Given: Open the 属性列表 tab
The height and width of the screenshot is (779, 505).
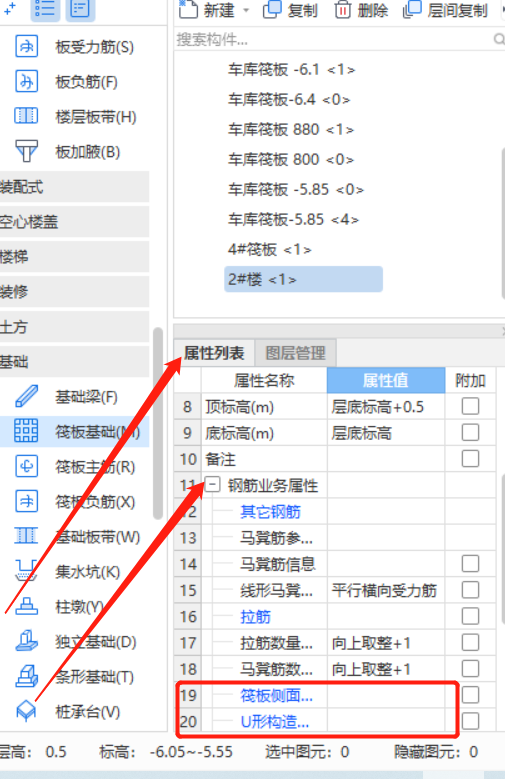Looking at the screenshot, I should coord(214,353).
